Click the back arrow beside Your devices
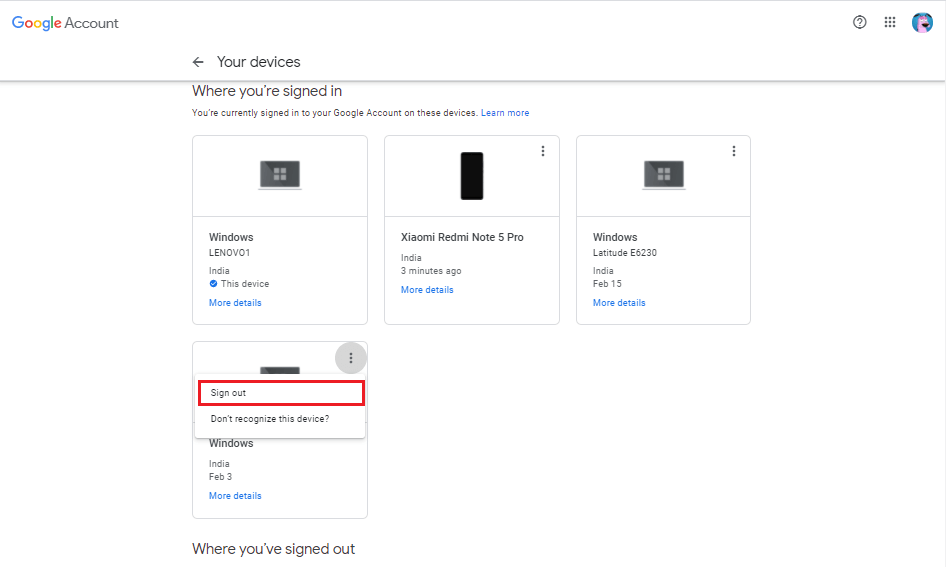This screenshot has width=946, height=573. click(x=198, y=62)
